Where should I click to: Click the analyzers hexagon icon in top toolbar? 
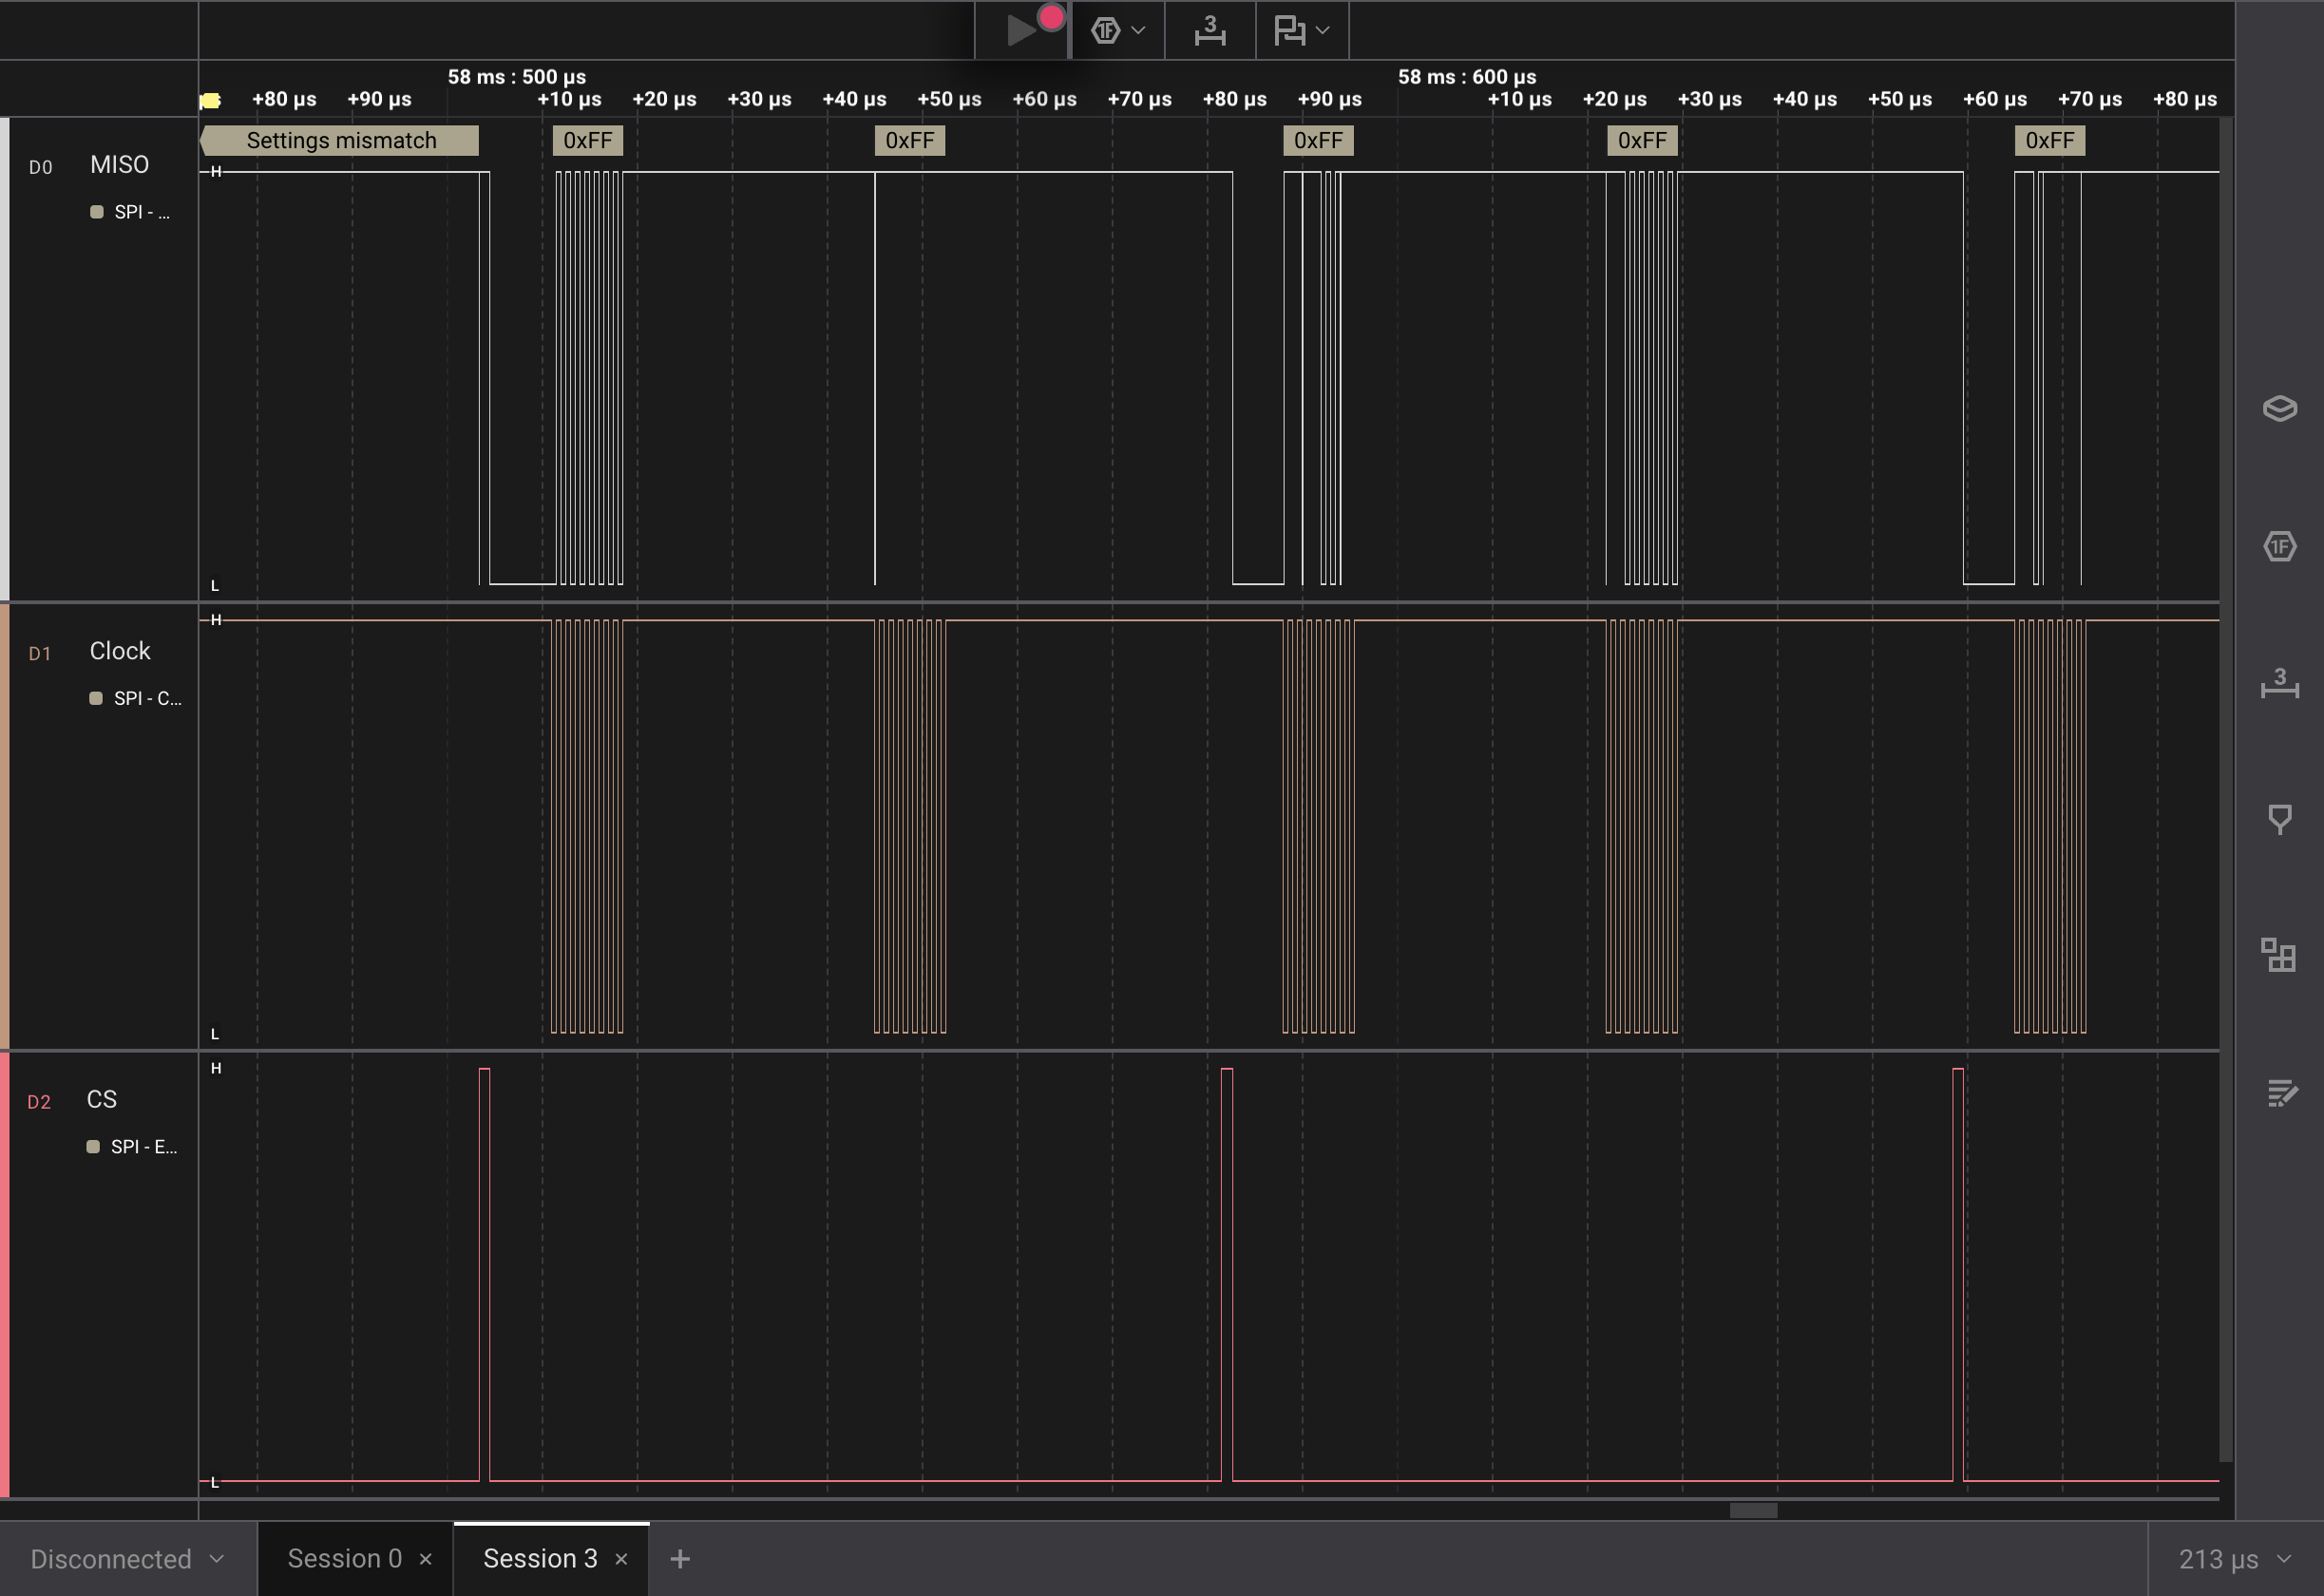pyautogui.click(x=1105, y=31)
